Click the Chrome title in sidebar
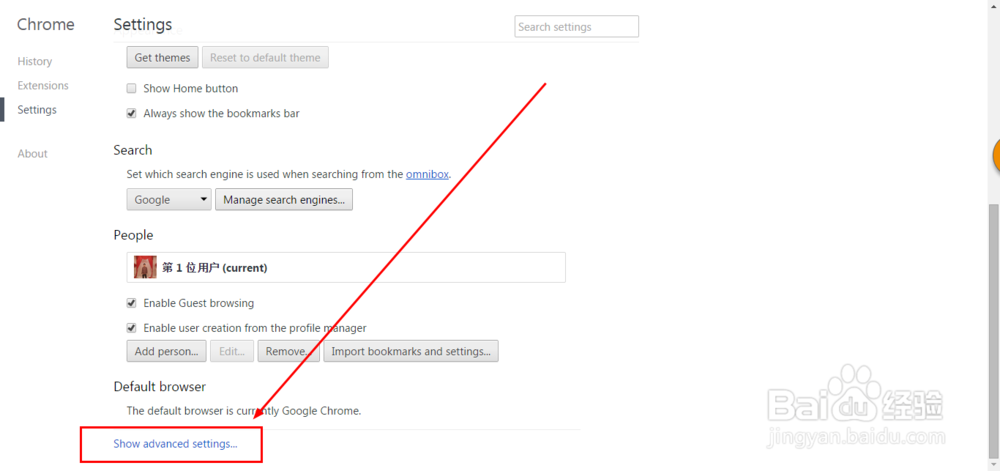 click(45, 24)
